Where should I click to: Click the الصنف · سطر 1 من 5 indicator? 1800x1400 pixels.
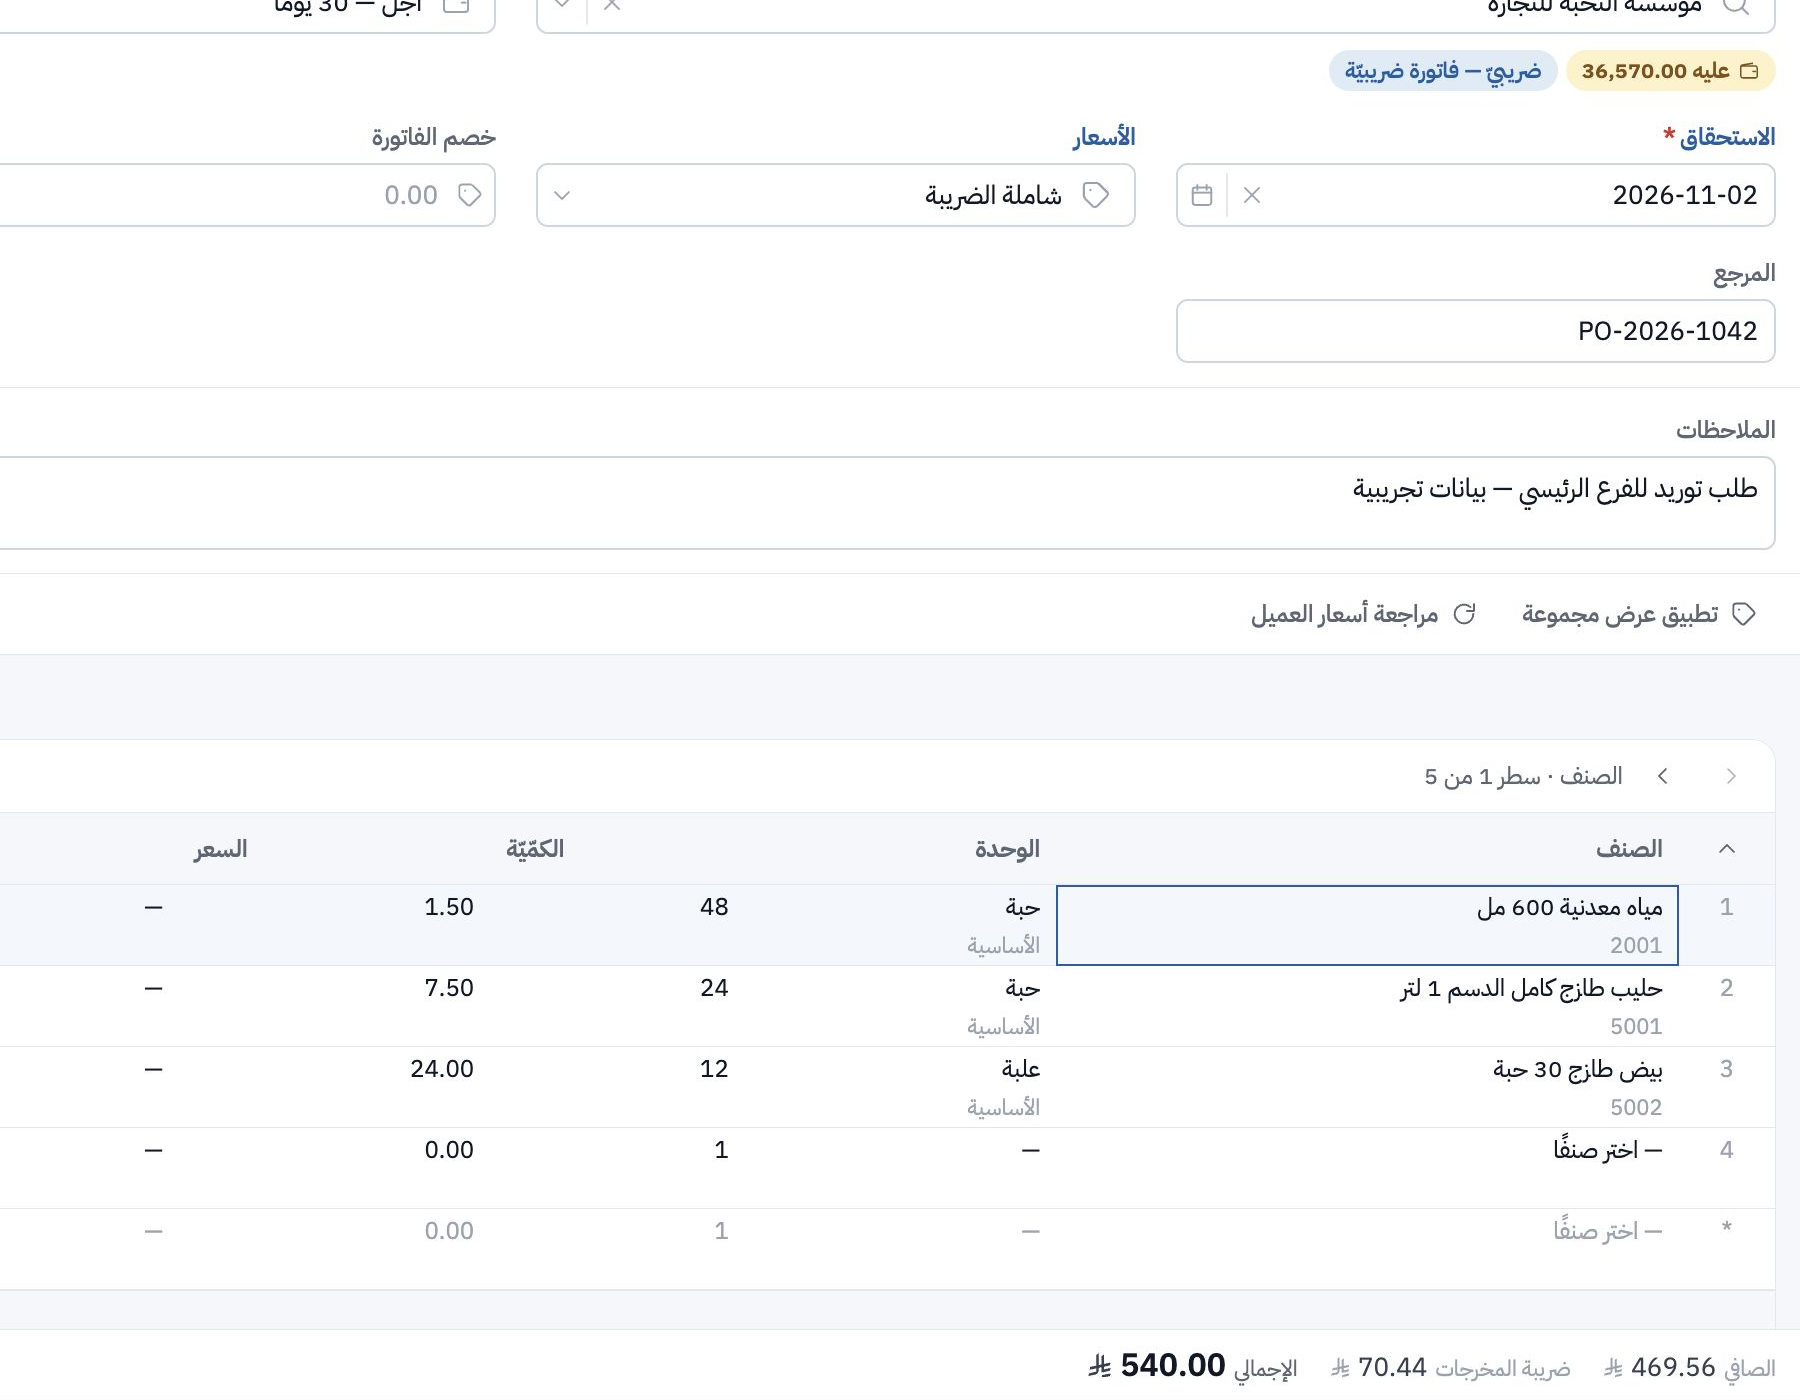tap(1523, 776)
